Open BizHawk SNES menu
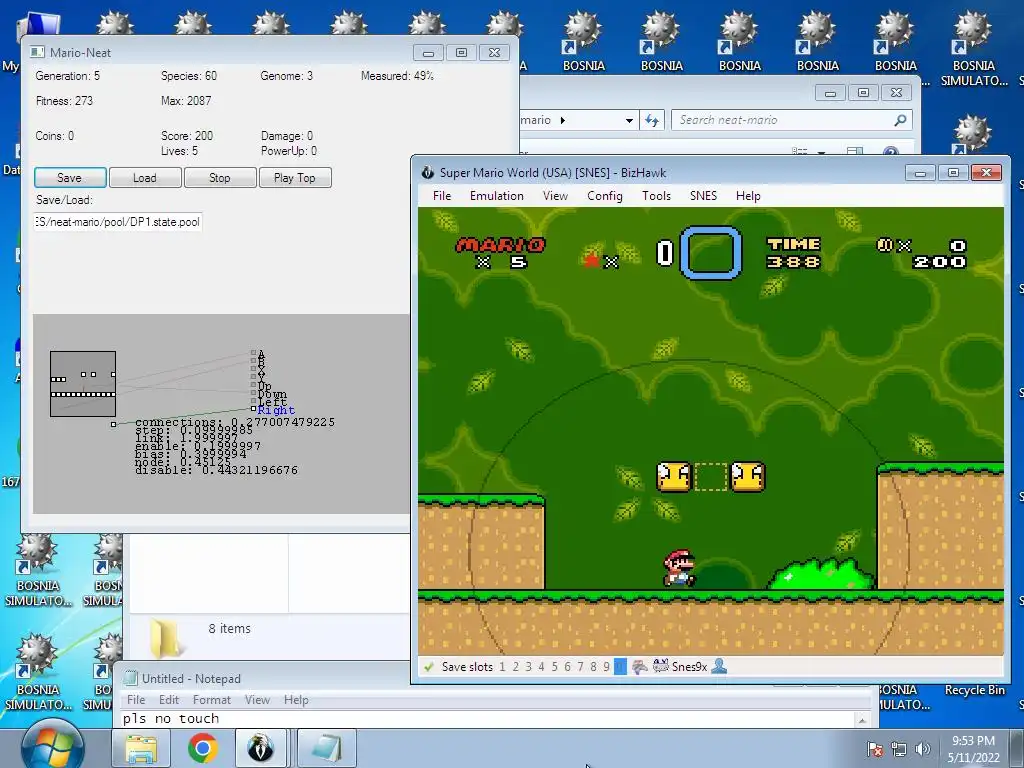1024x768 pixels. tap(703, 196)
